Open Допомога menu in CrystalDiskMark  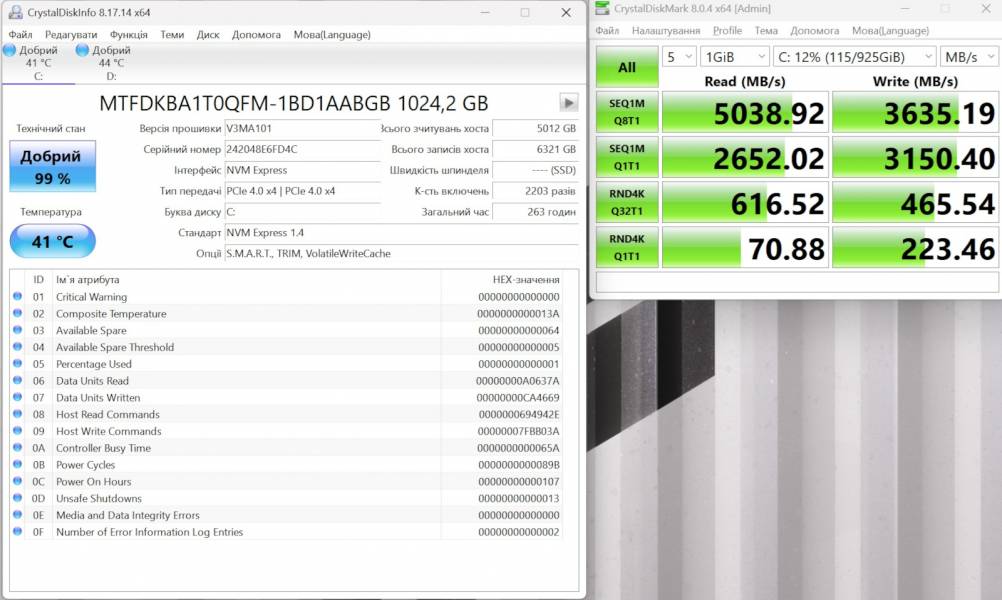point(815,30)
